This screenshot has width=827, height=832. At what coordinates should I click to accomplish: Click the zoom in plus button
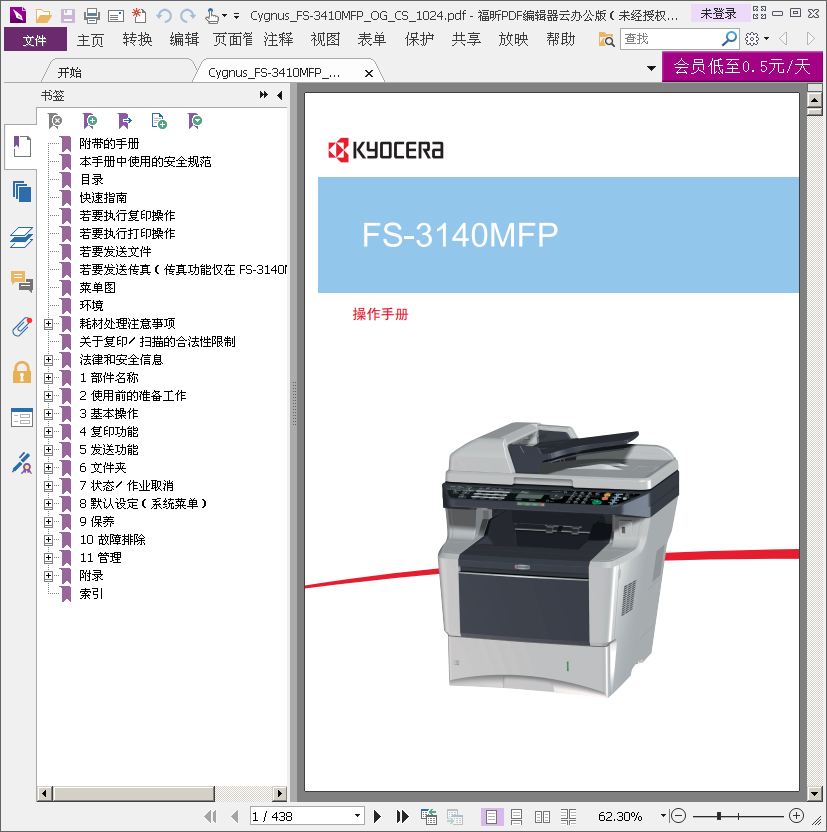pos(796,816)
